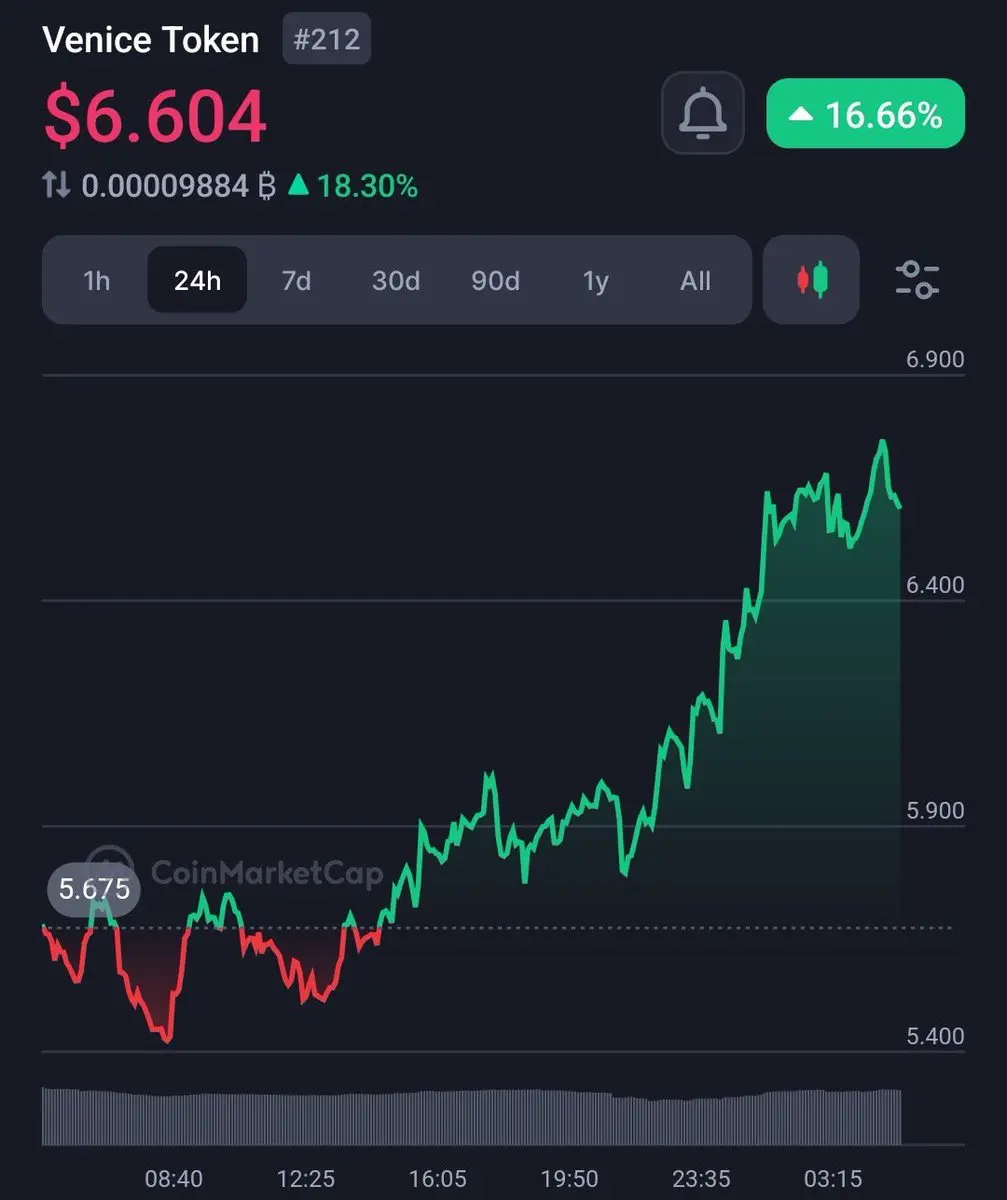Tap the #212 rank badge
Image resolution: width=1007 pixels, height=1200 pixels.
tap(327, 41)
